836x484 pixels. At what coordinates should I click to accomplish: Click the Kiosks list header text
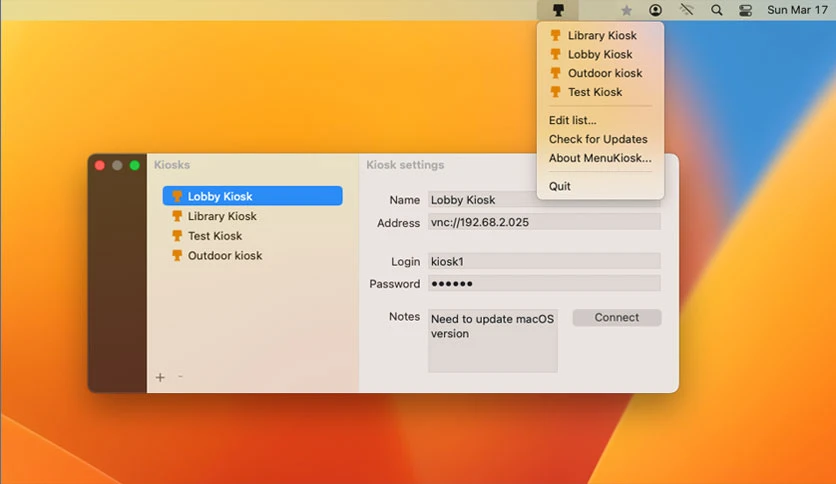click(172, 165)
